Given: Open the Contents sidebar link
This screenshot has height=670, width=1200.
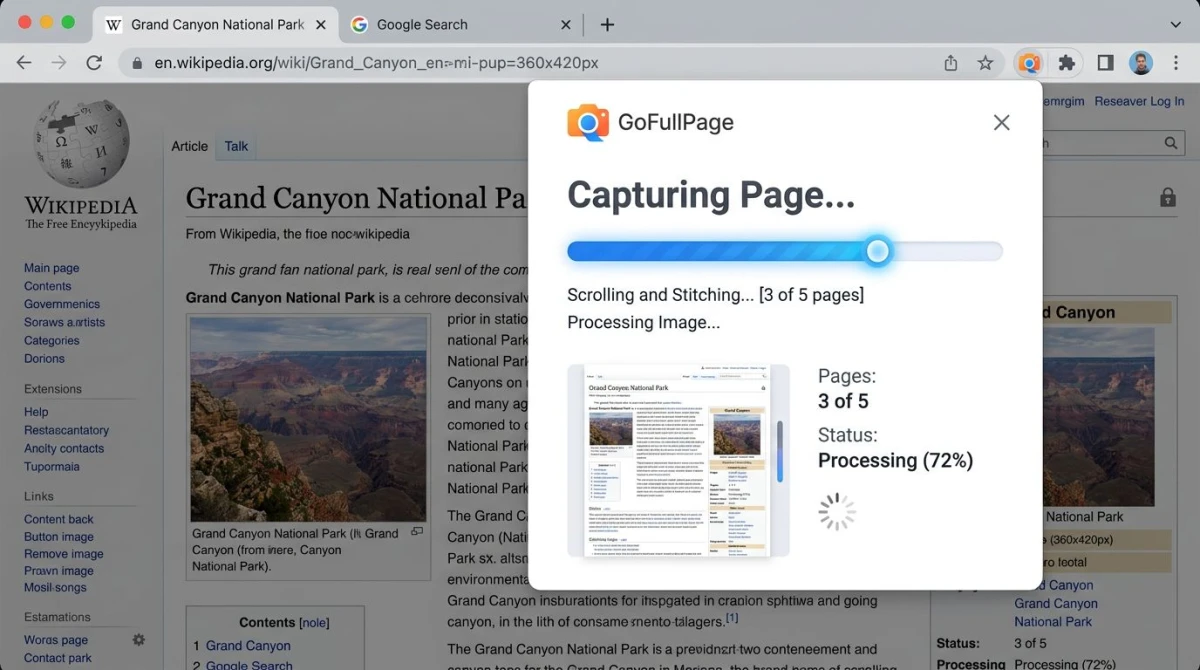Looking at the screenshot, I should click(x=48, y=286).
